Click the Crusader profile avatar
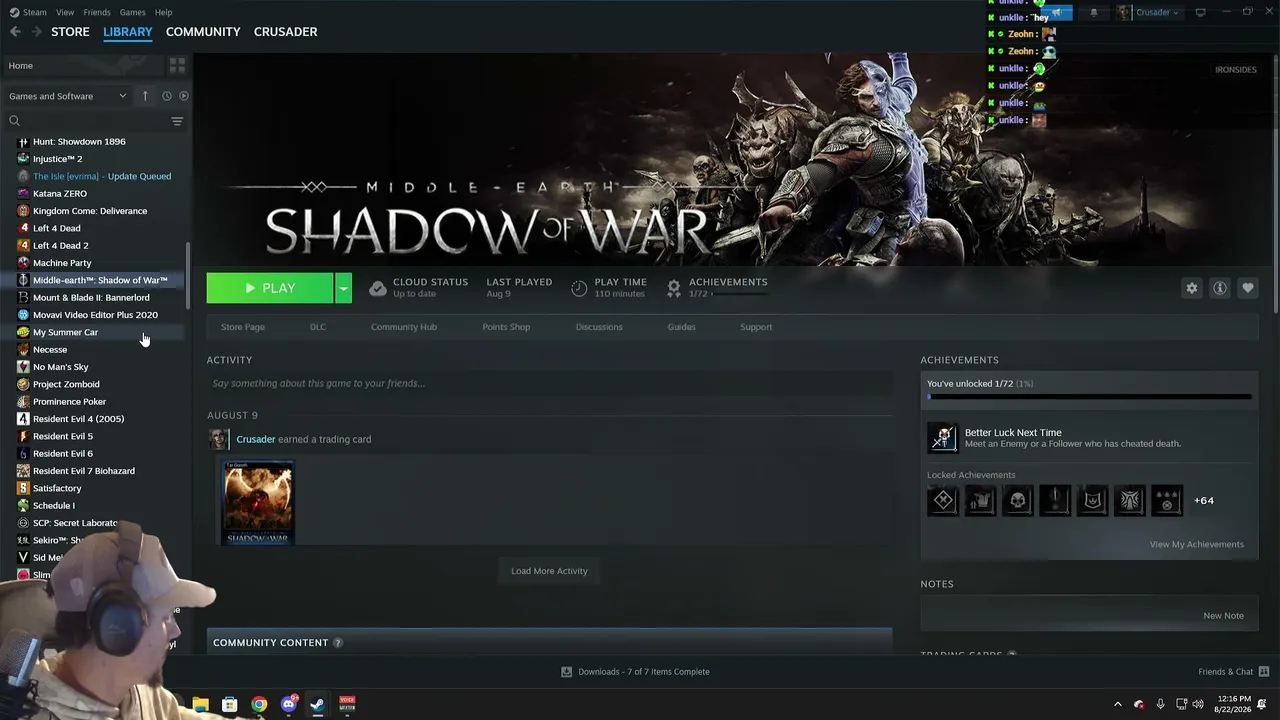This screenshot has height=720, width=1280. (x=1124, y=12)
